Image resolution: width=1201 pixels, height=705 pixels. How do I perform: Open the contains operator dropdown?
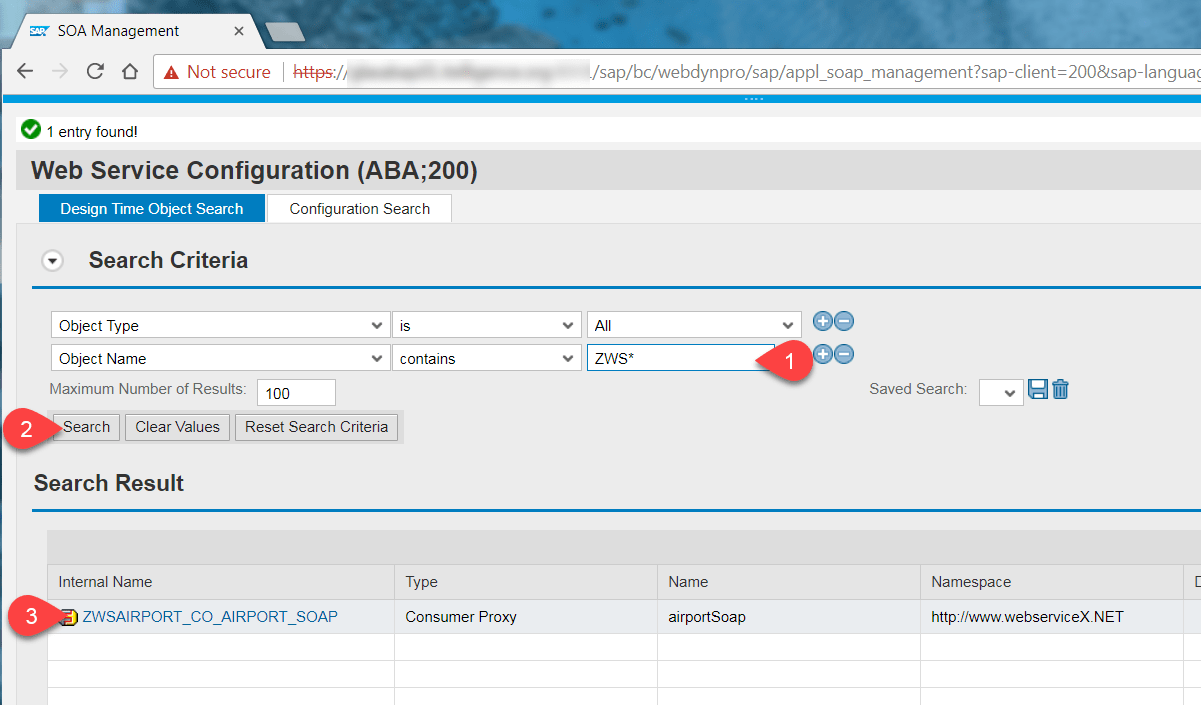click(x=487, y=357)
